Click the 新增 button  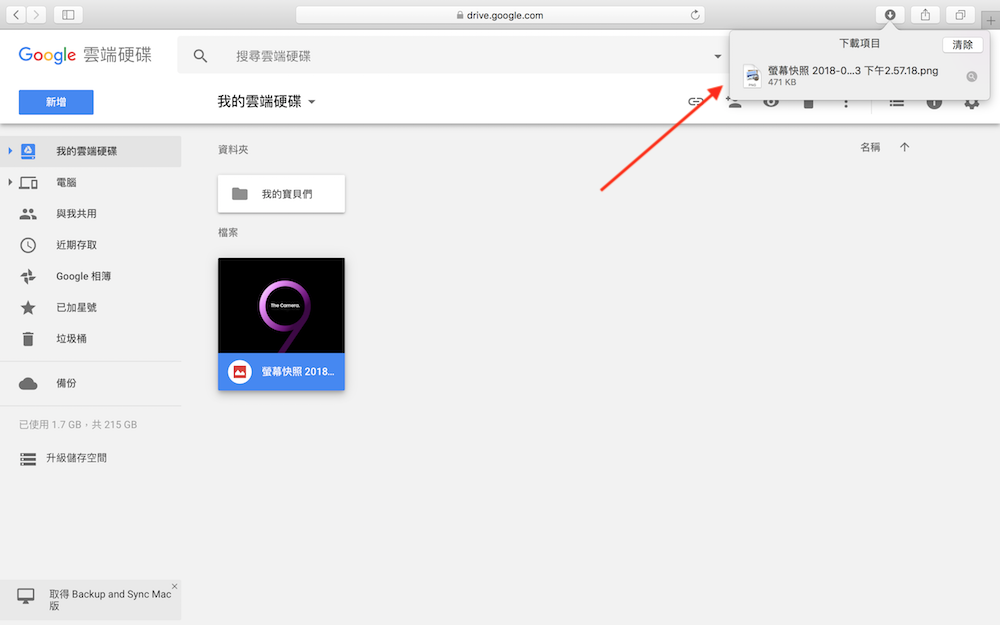tap(56, 102)
